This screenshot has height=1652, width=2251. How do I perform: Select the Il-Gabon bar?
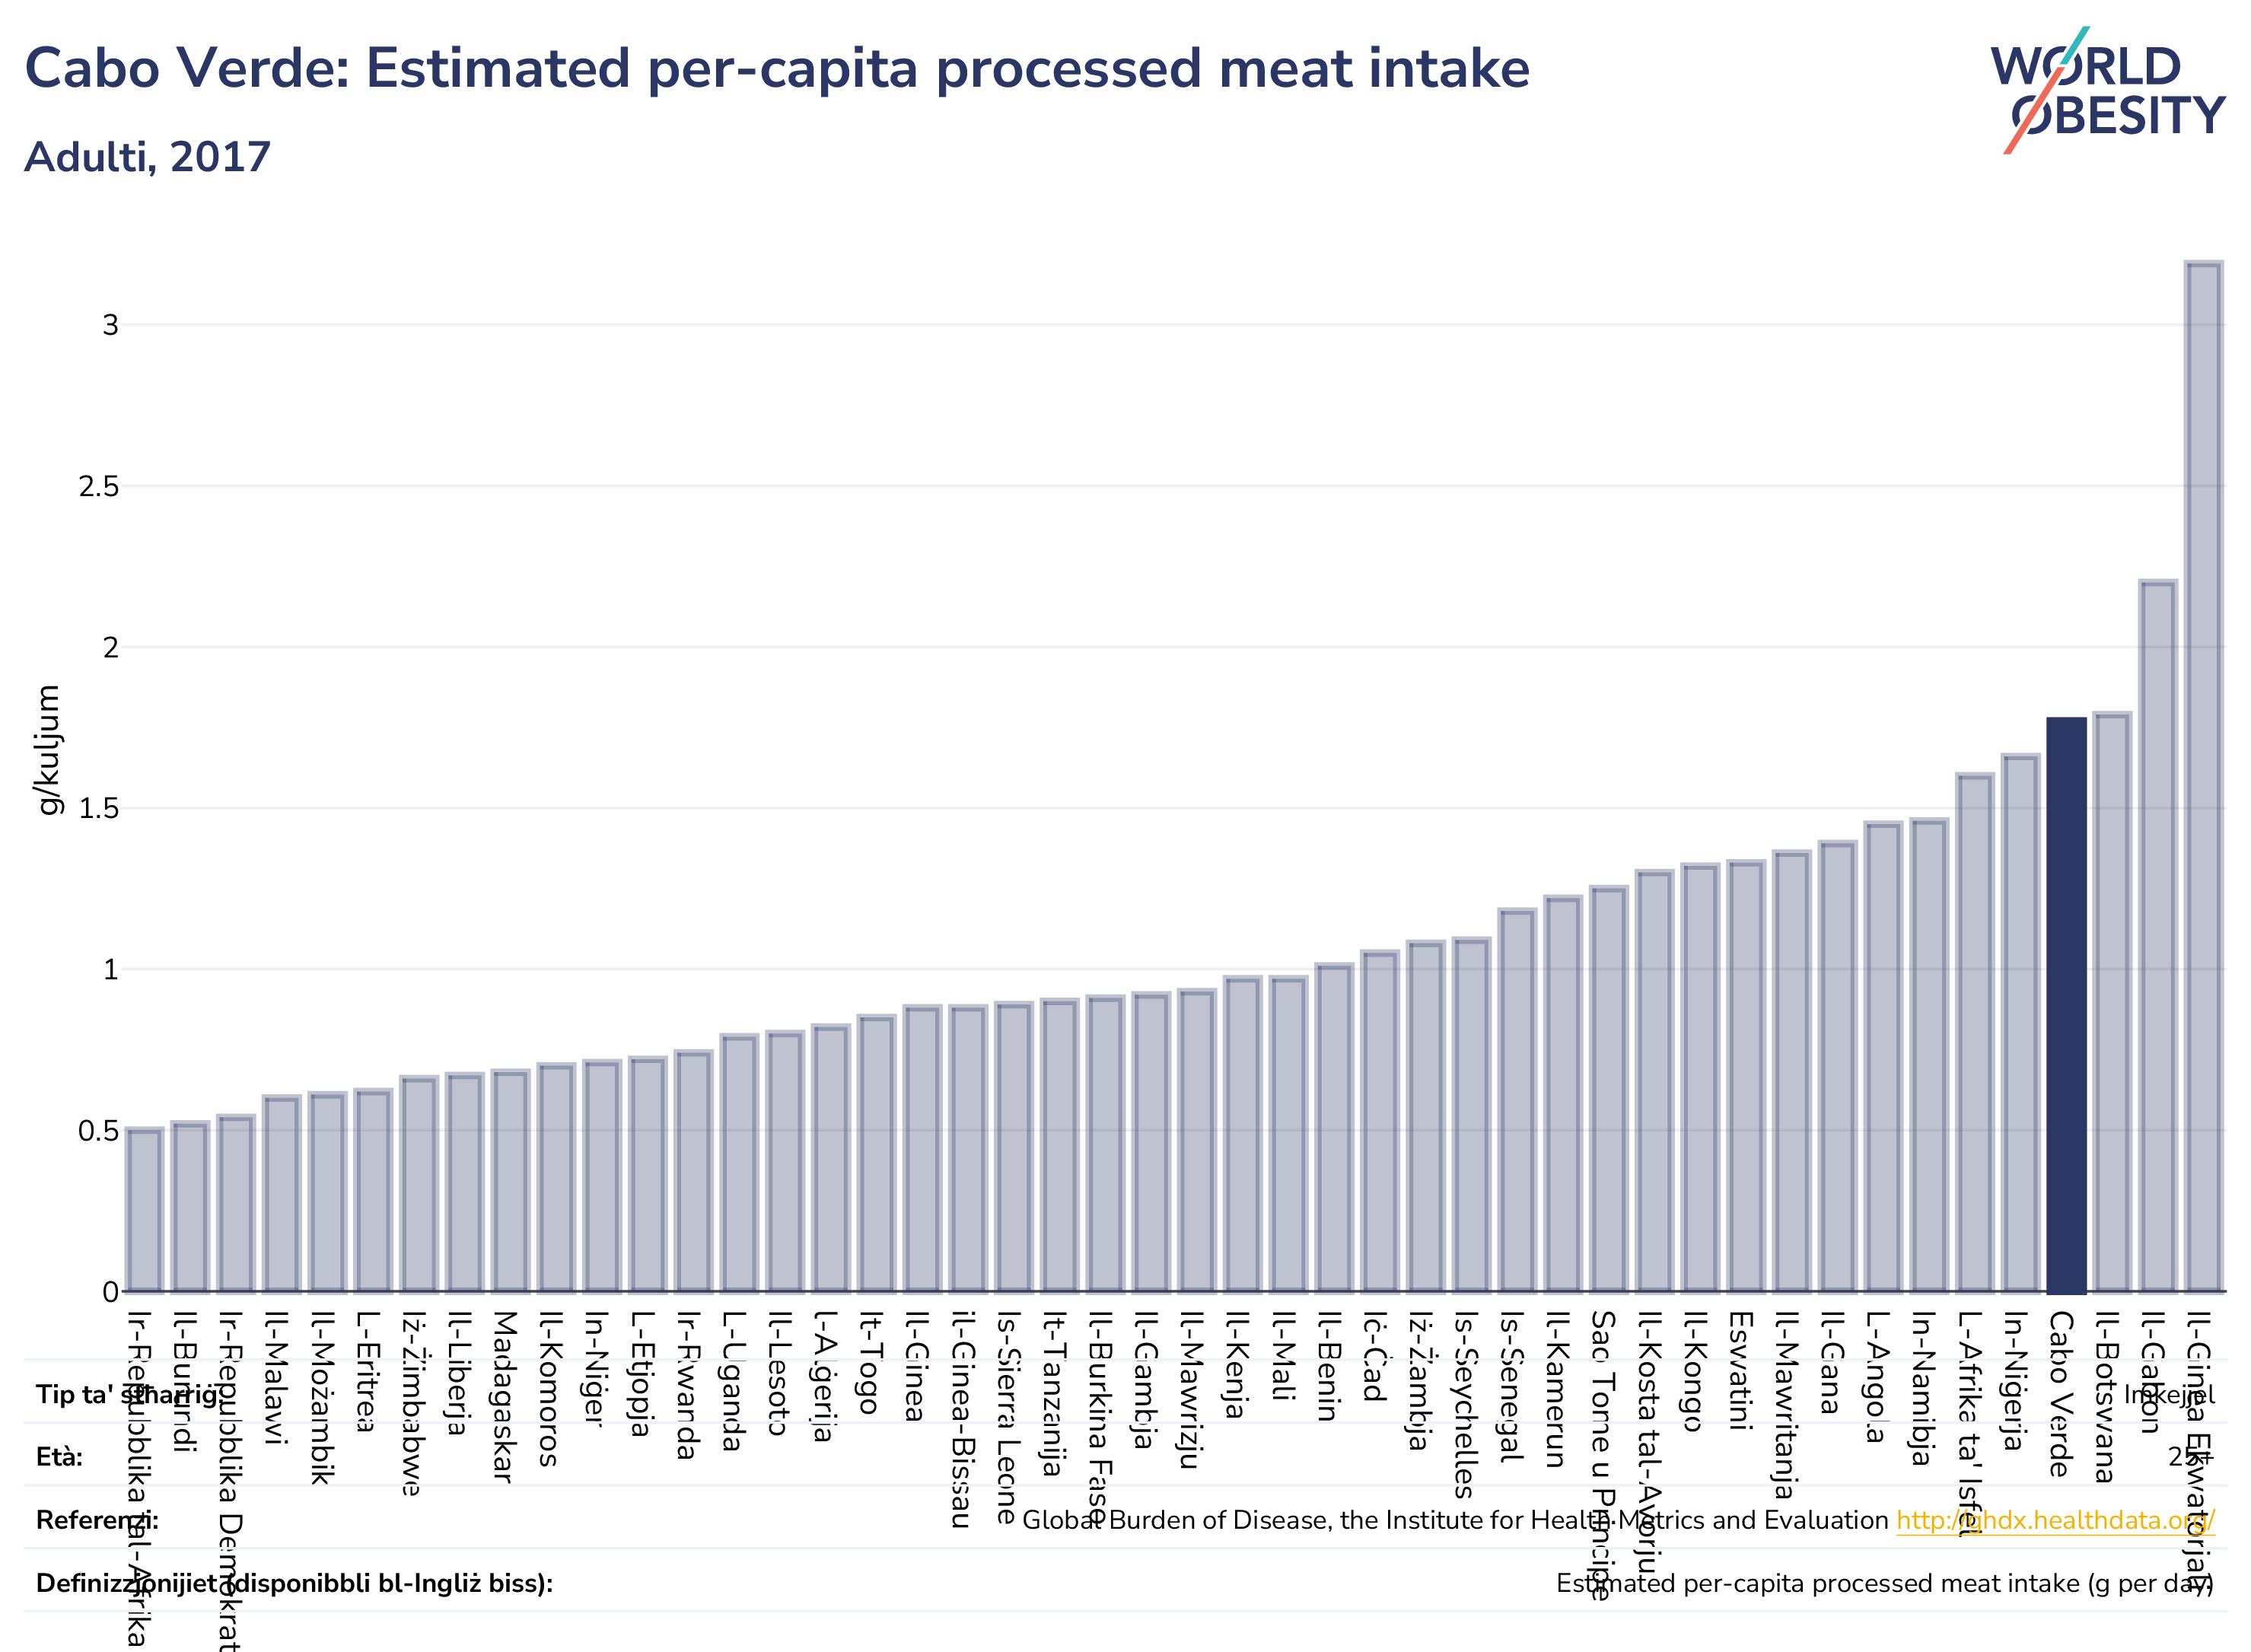2158,936
